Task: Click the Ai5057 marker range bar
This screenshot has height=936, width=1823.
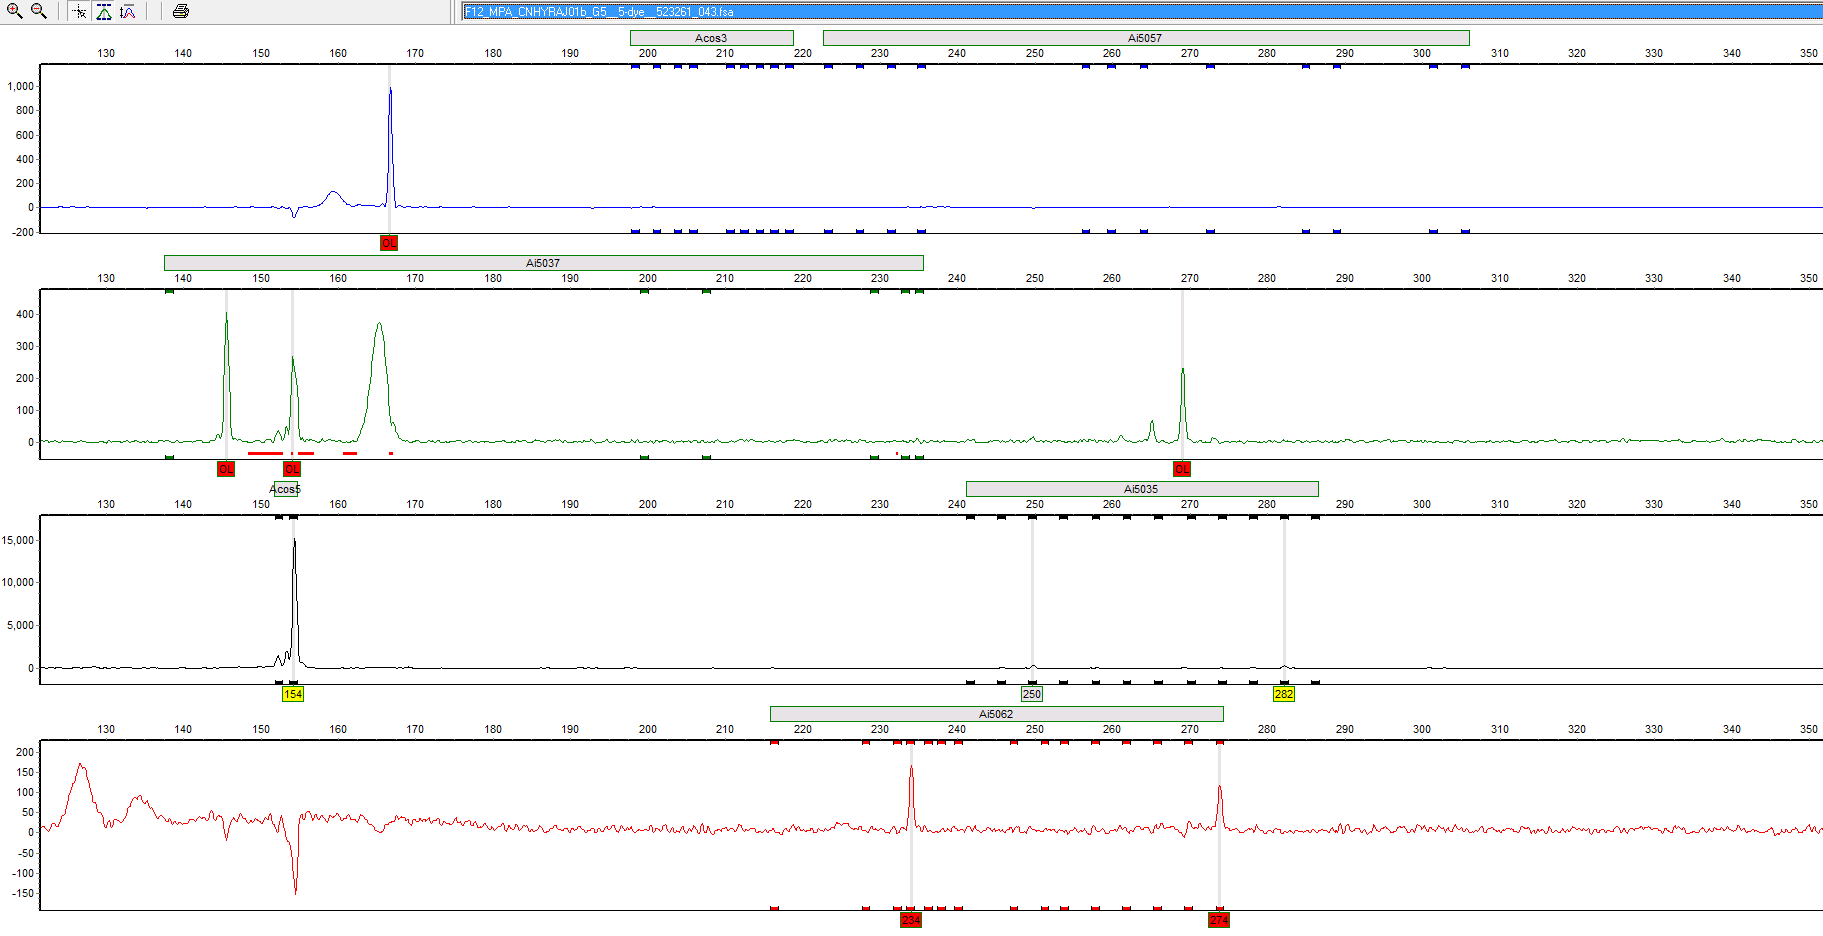Action: (x=1145, y=38)
